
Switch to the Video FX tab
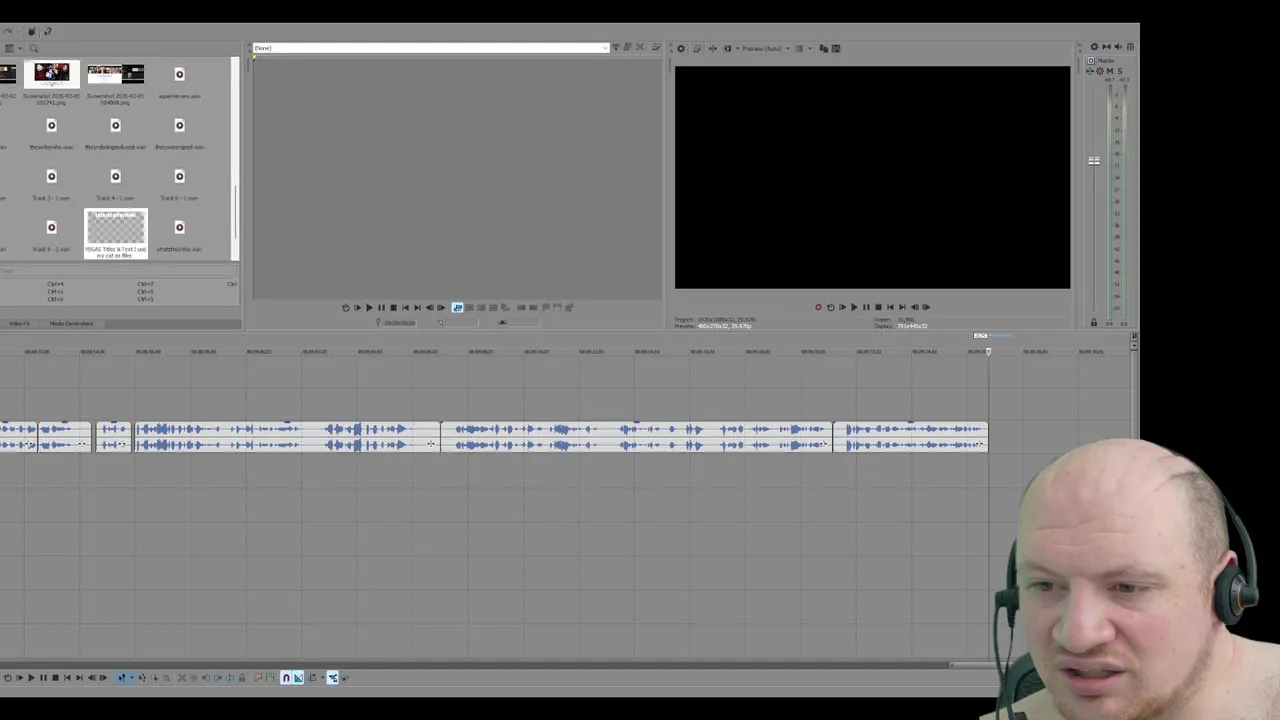[19, 324]
